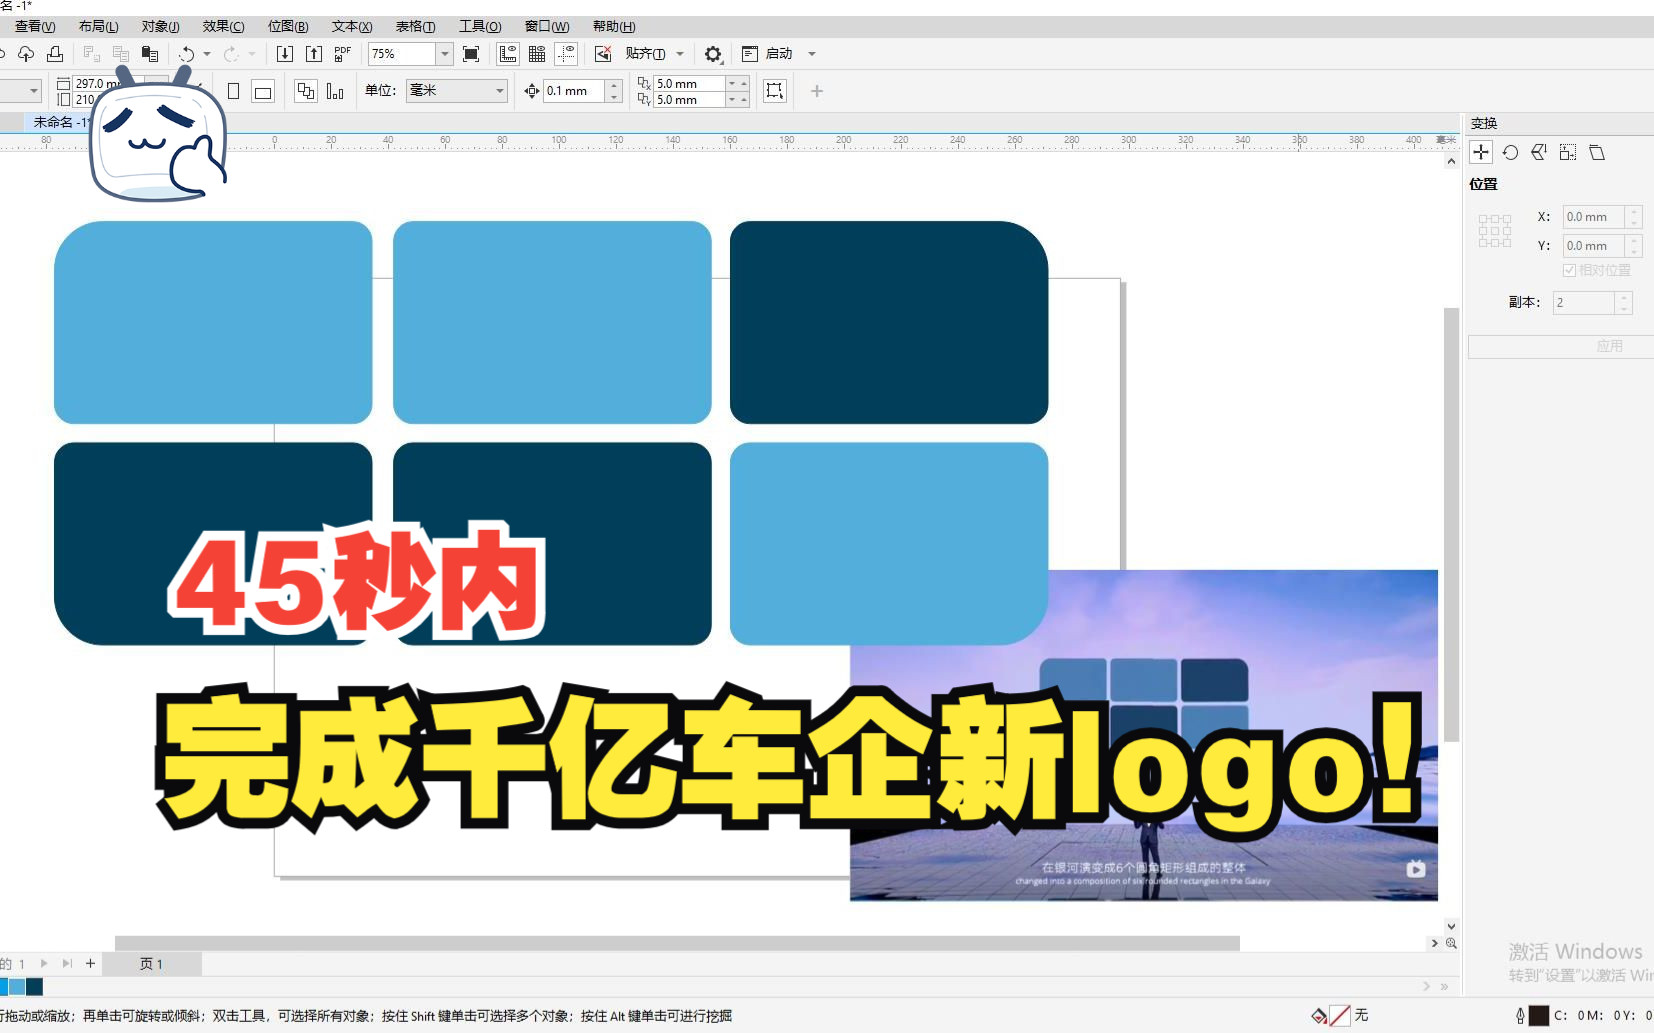Open the 75% zoom level dropdown

pos(445,54)
